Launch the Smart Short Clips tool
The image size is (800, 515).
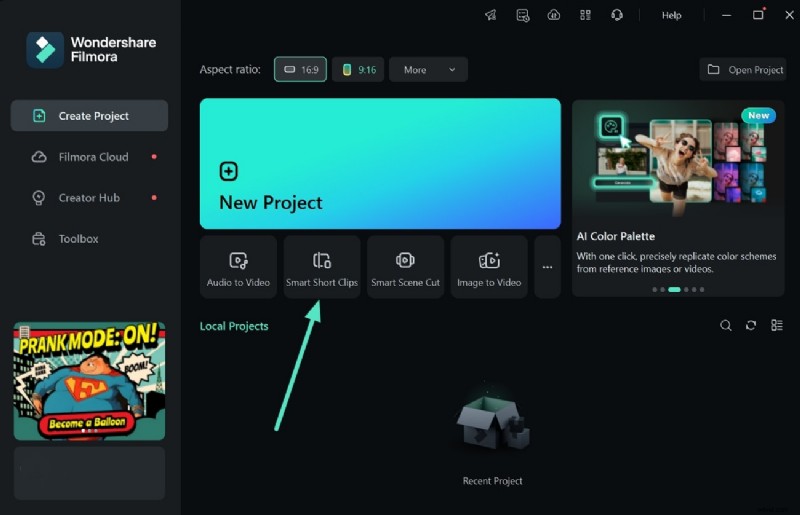pos(322,268)
